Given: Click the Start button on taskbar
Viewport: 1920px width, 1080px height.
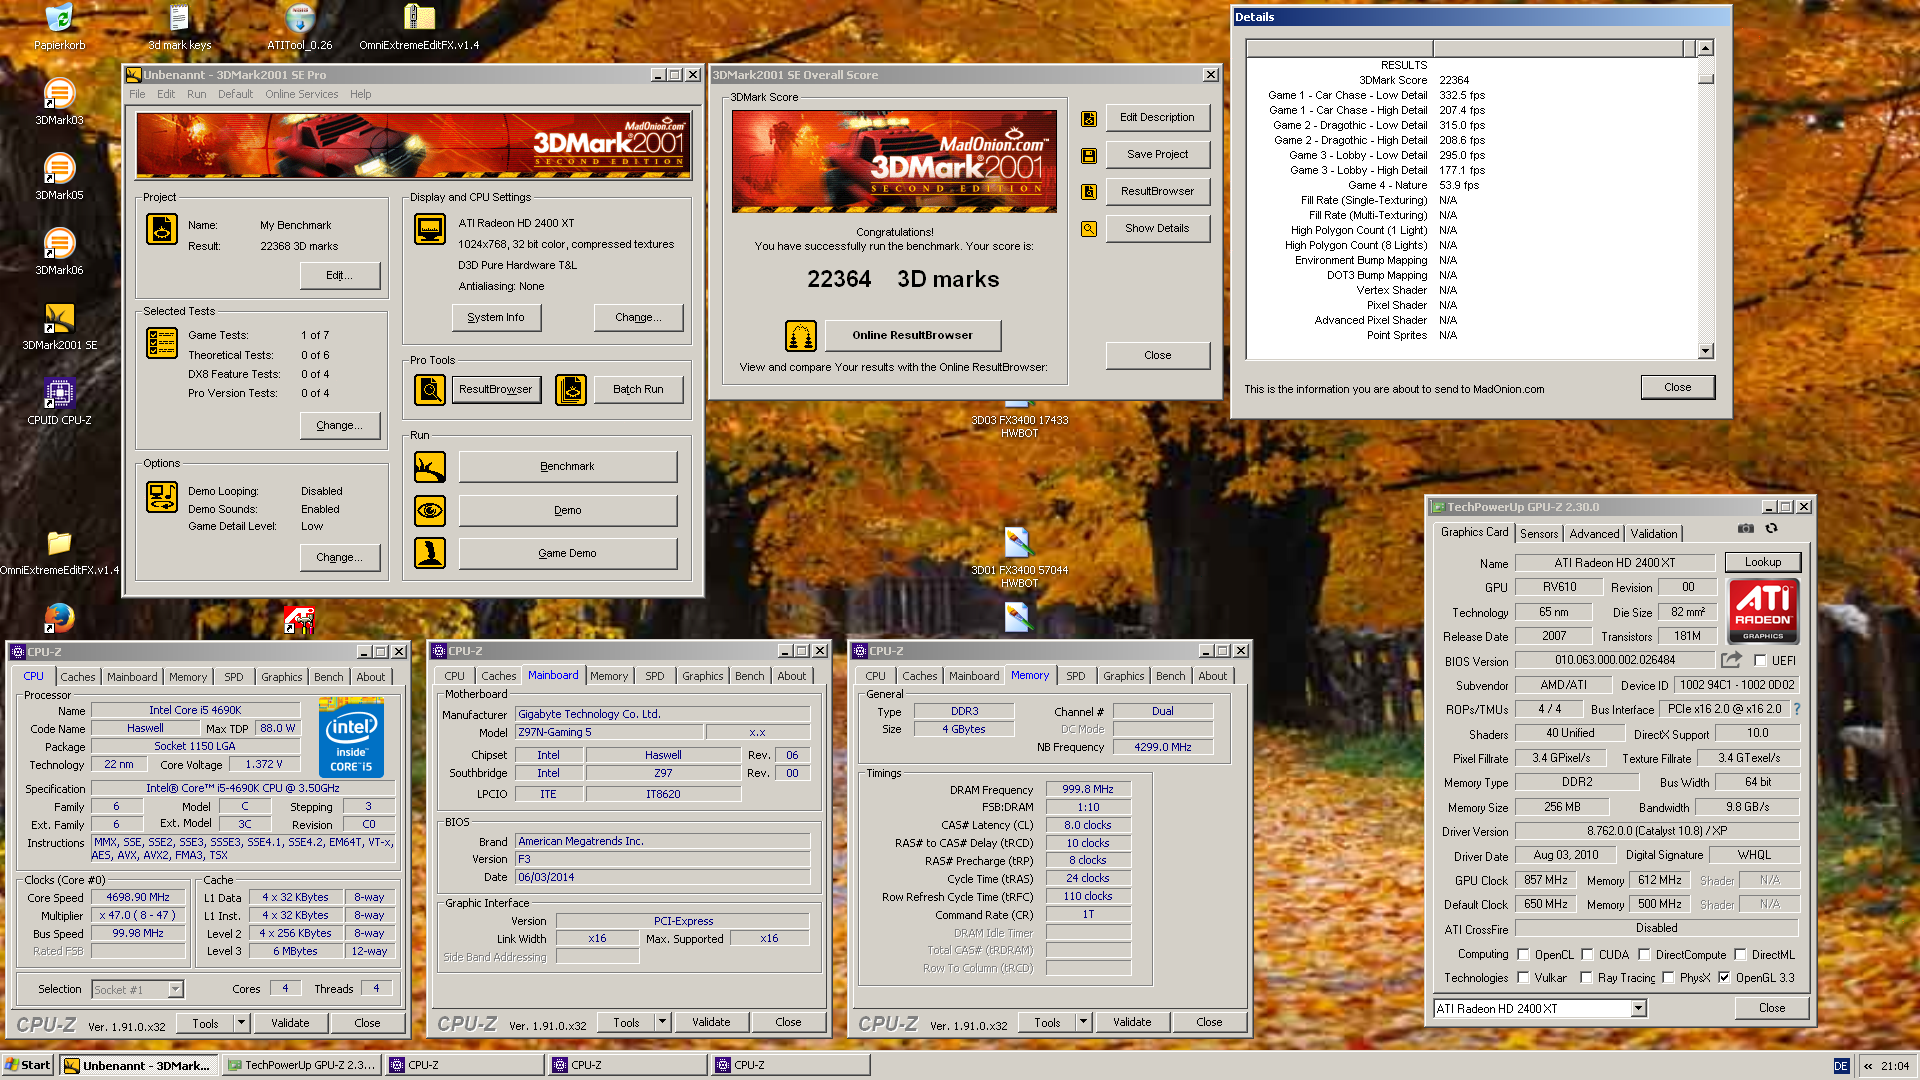Looking at the screenshot, I should 28,1065.
